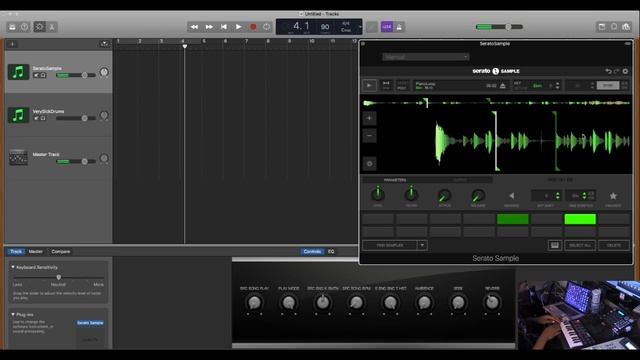The height and width of the screenshot is (360, 640).
Task: Toggle the Cycle mode button
Action: pyautogui.click(x=267, y=27)
